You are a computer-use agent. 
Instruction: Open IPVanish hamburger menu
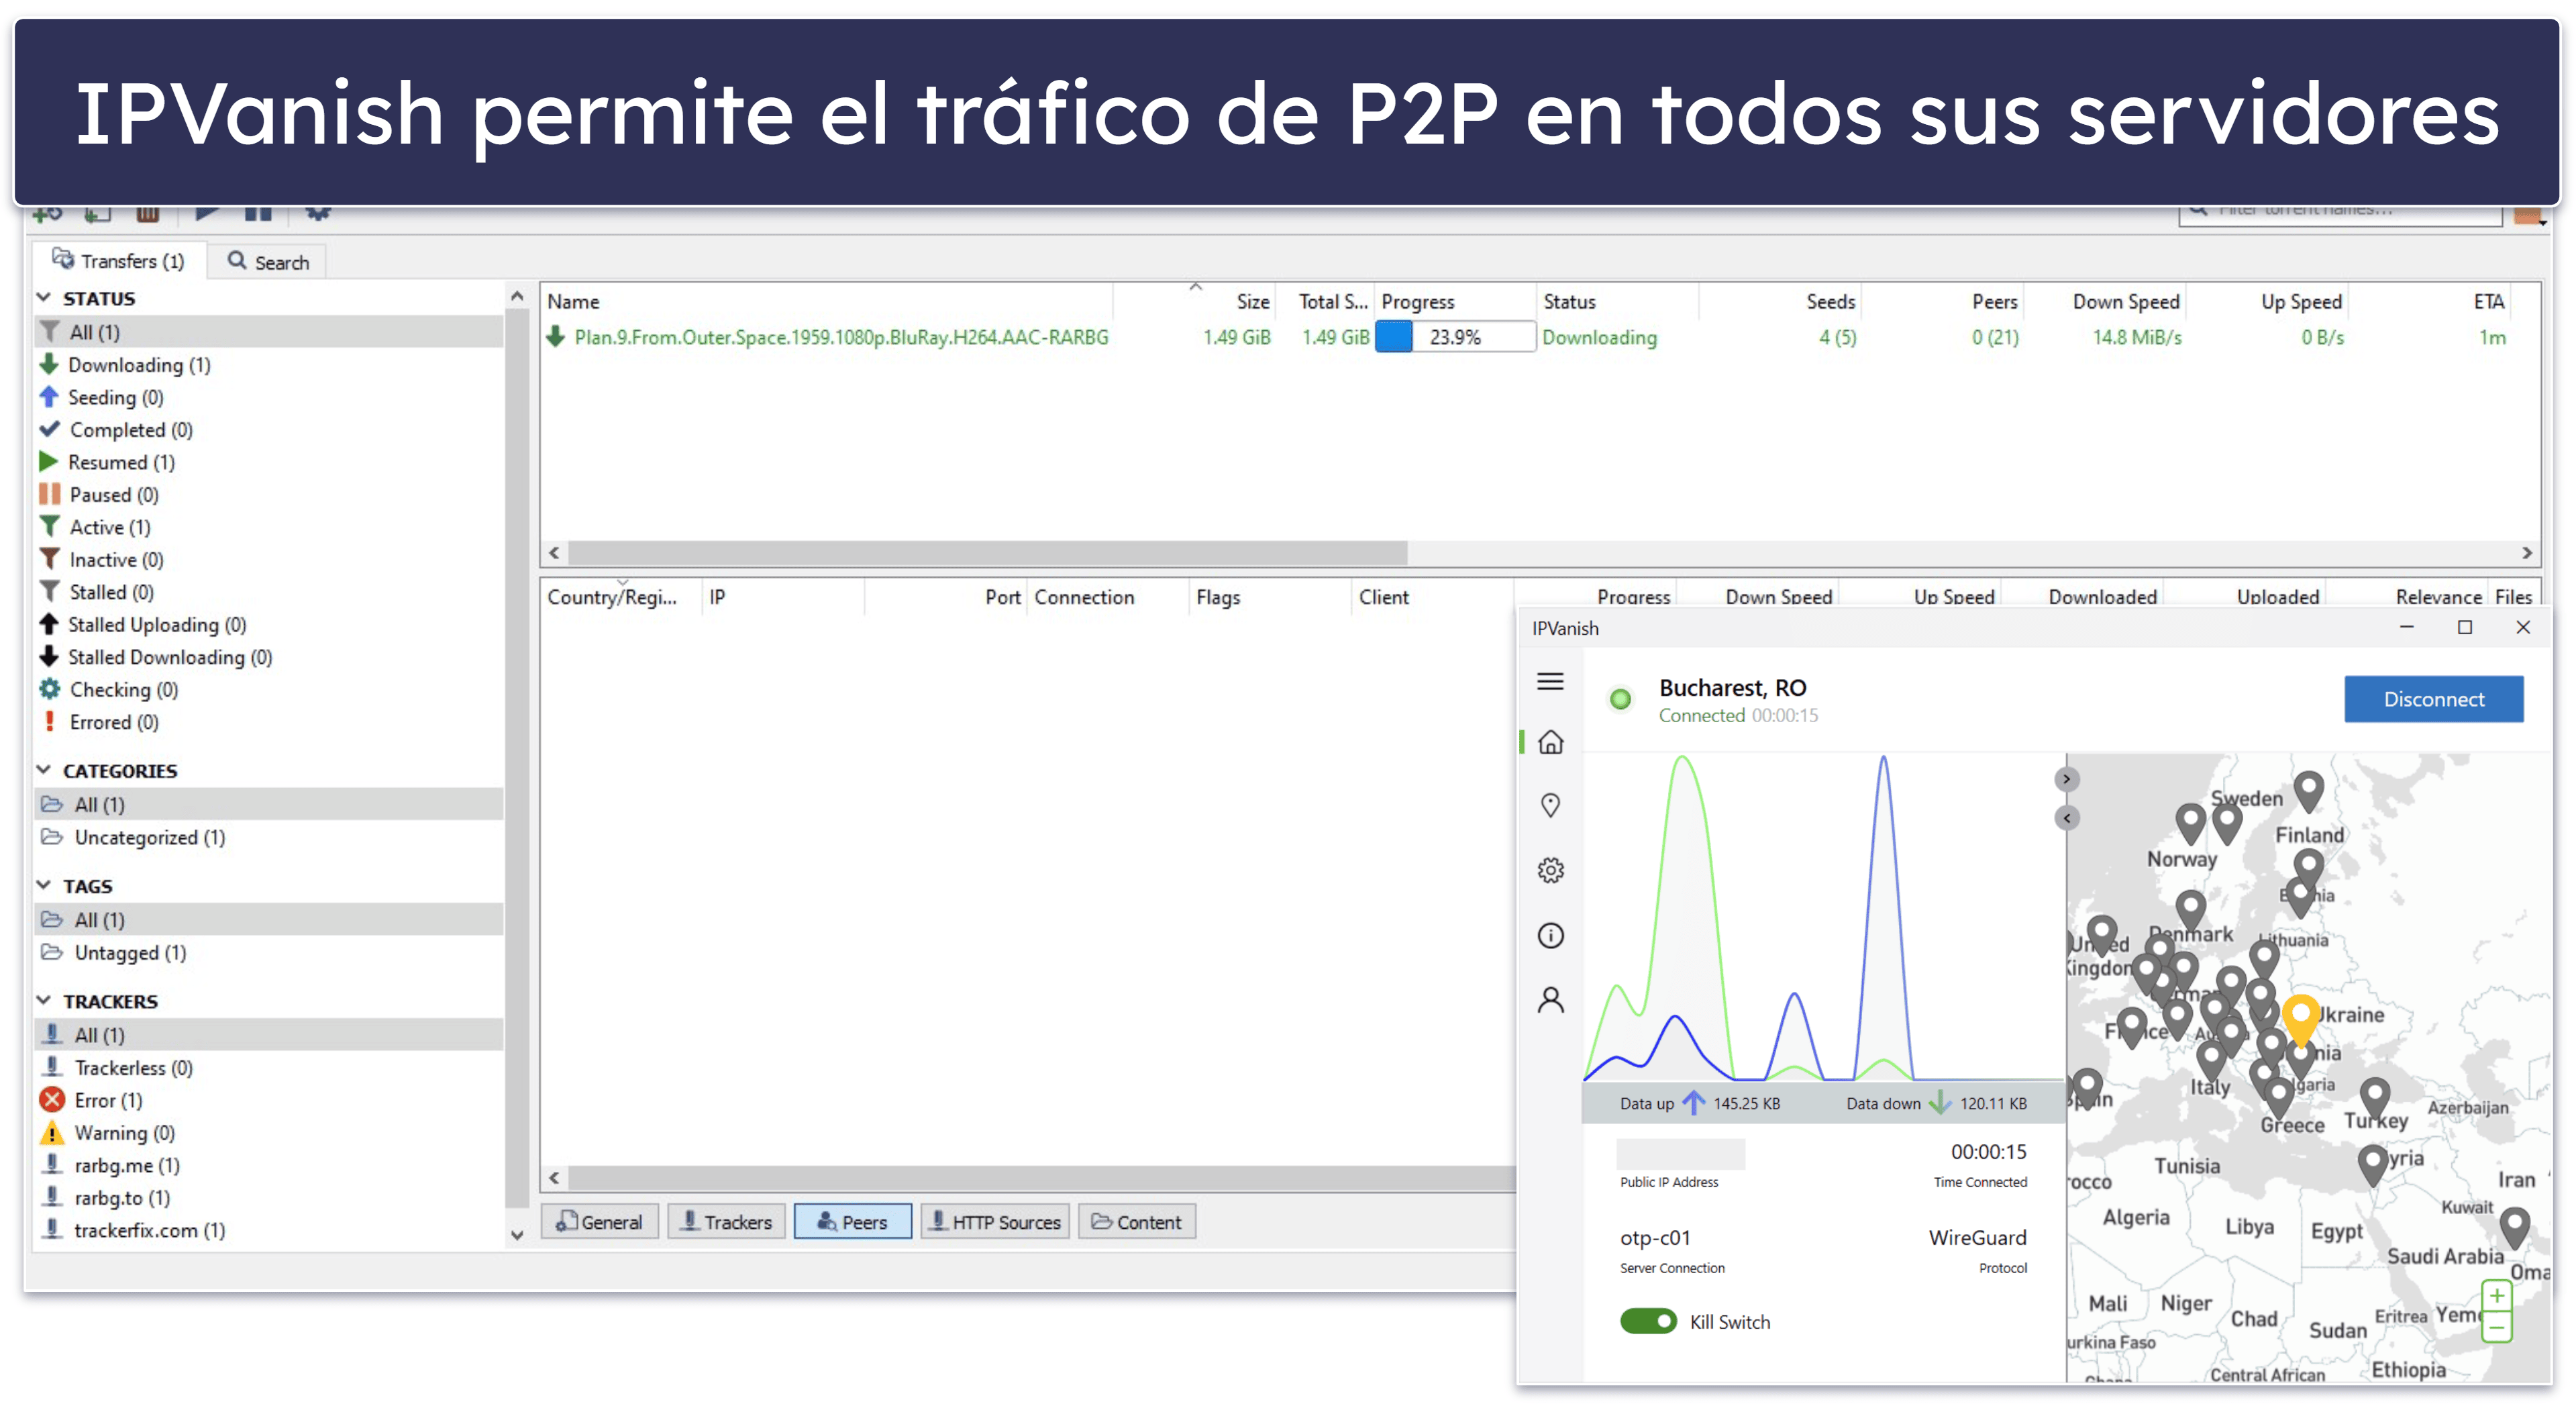click(1550, 681)
